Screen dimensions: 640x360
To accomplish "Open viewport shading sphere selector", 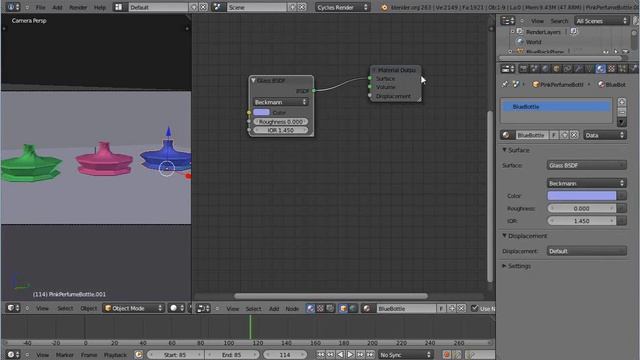I will pos(176,308).
